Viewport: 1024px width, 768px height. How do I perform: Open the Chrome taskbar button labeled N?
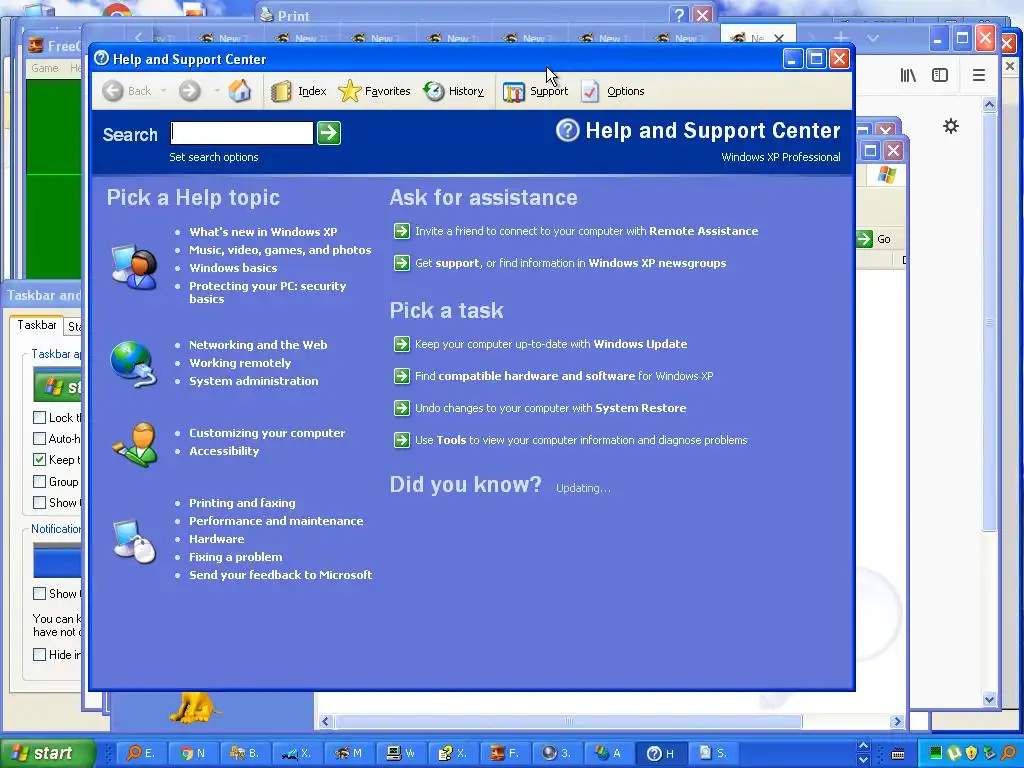[193, 753]
